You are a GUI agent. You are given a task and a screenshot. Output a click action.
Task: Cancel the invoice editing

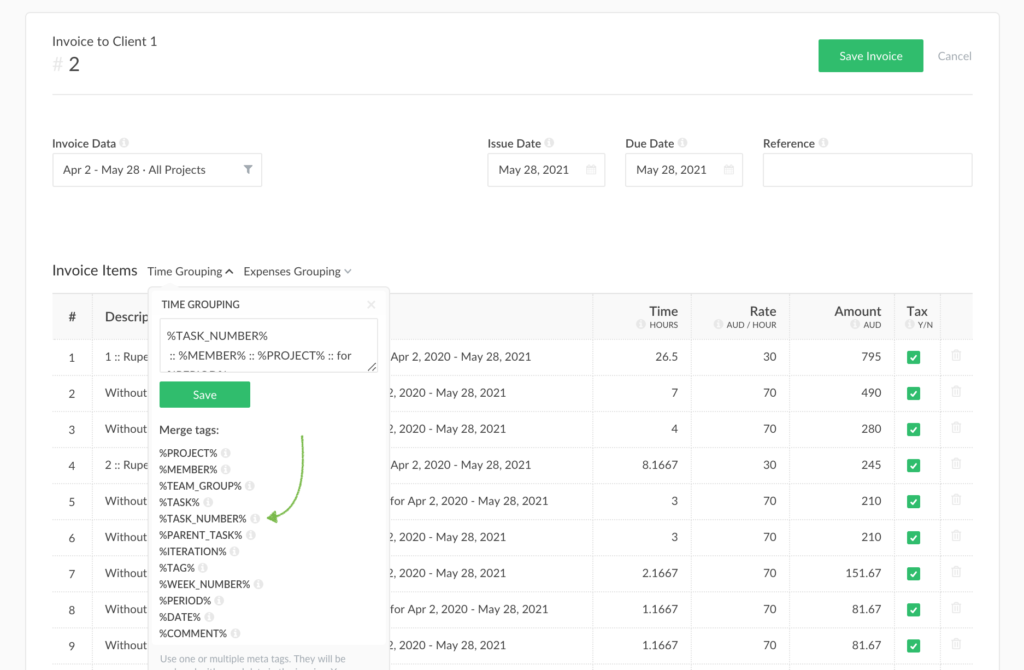[x=954, y=56]
